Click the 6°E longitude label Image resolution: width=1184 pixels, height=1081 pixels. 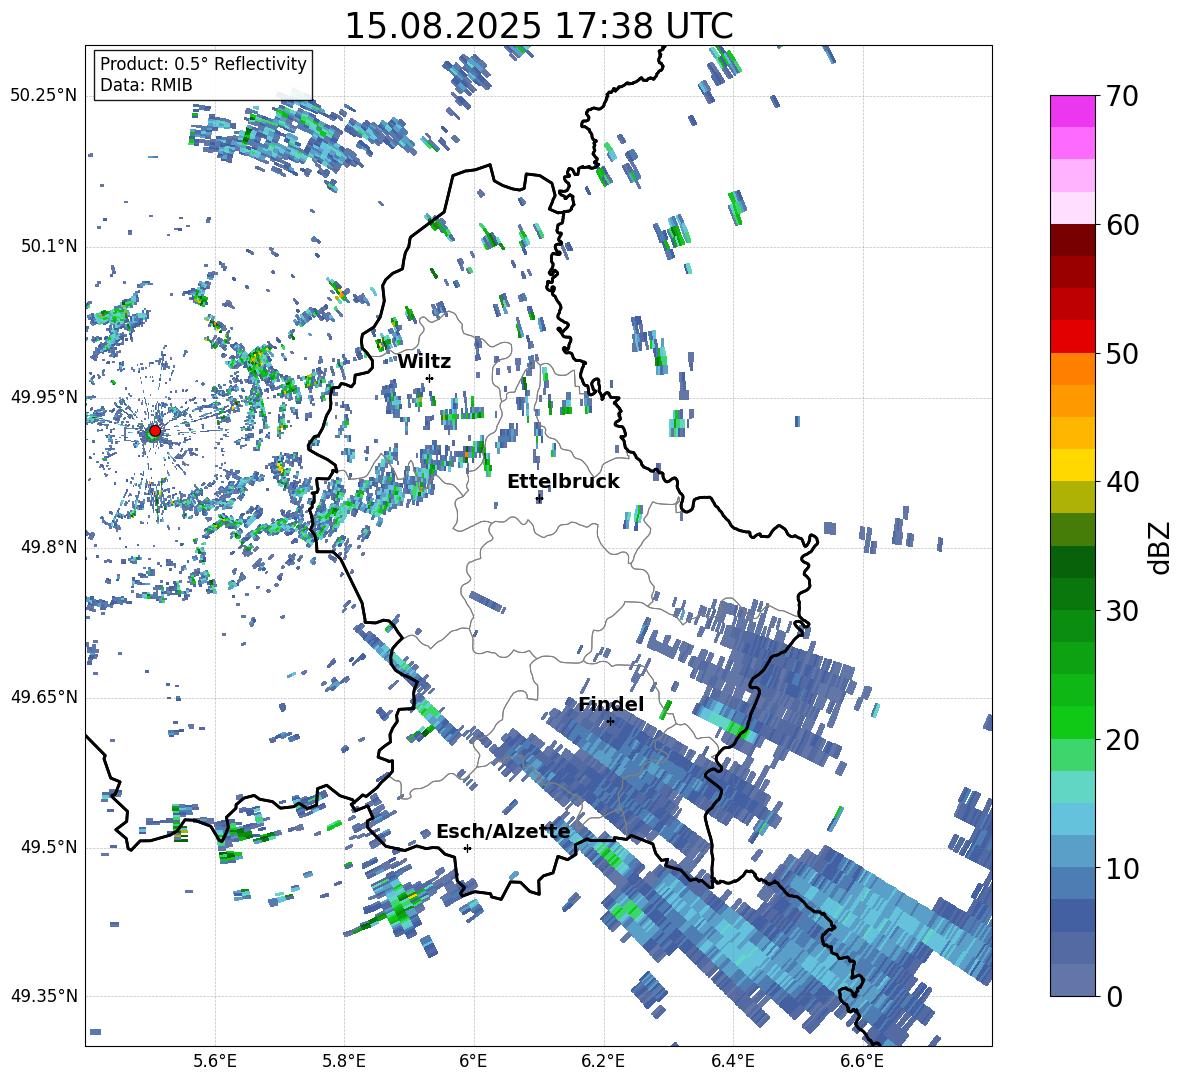pyautogui.click(x=473, y=1061)
